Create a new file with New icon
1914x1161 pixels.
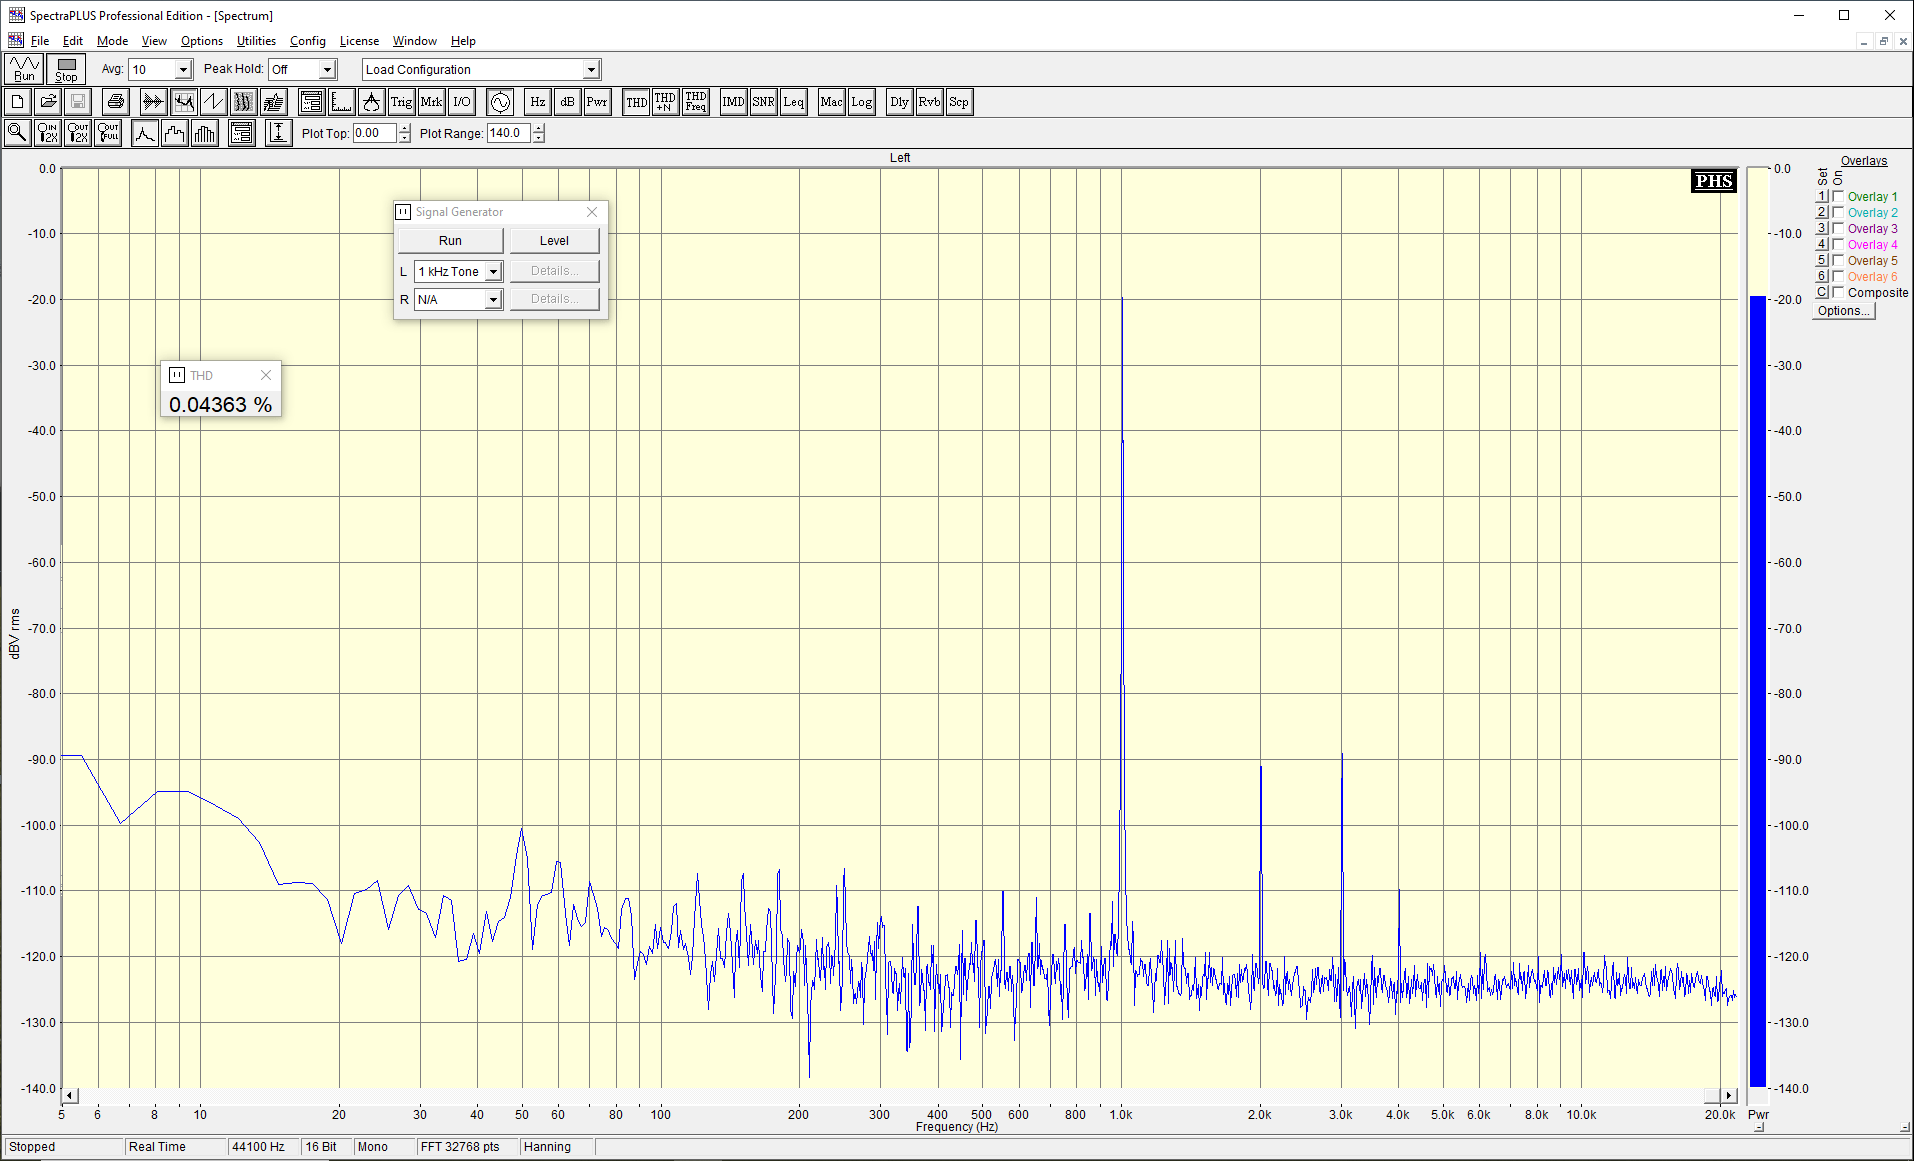pos(18,102)
